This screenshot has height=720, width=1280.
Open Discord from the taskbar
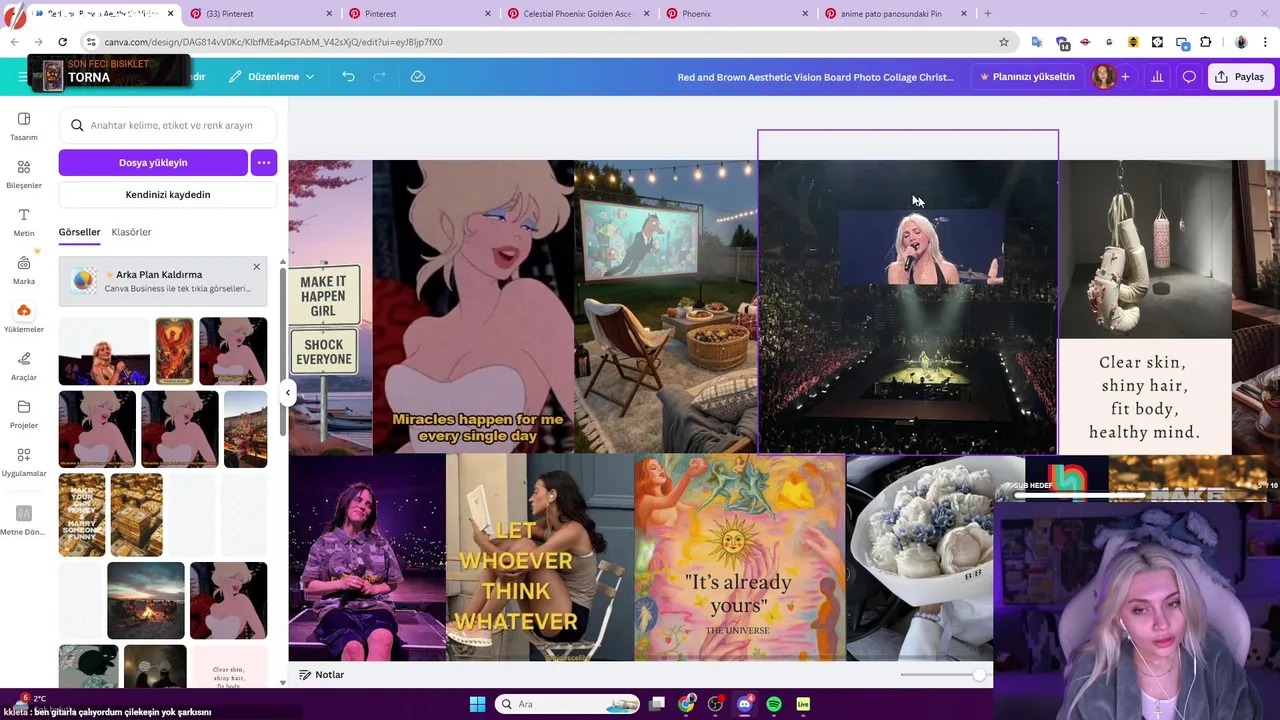tap(744, 704)
